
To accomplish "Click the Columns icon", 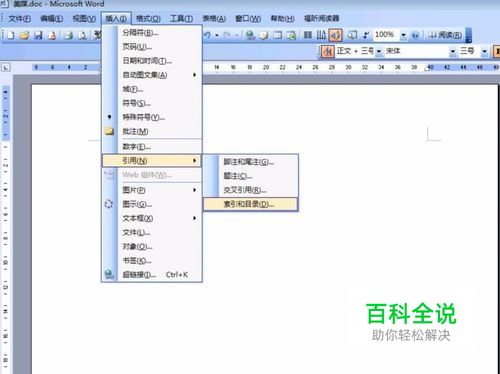I will 308,35.
